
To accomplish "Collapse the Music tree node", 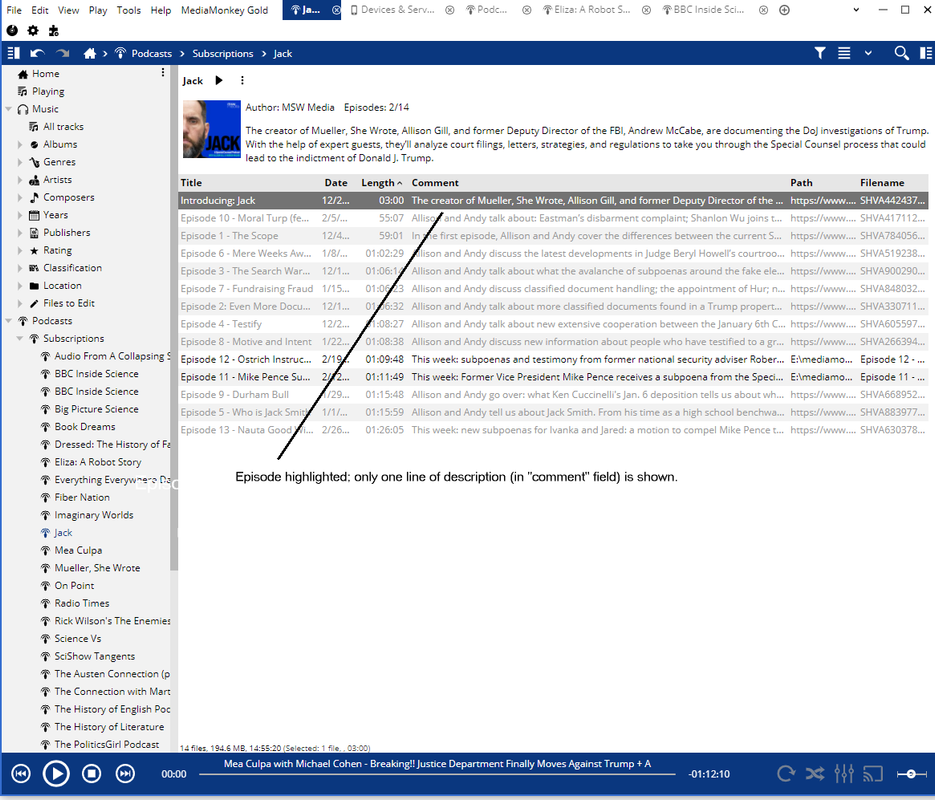I will 8,109.
